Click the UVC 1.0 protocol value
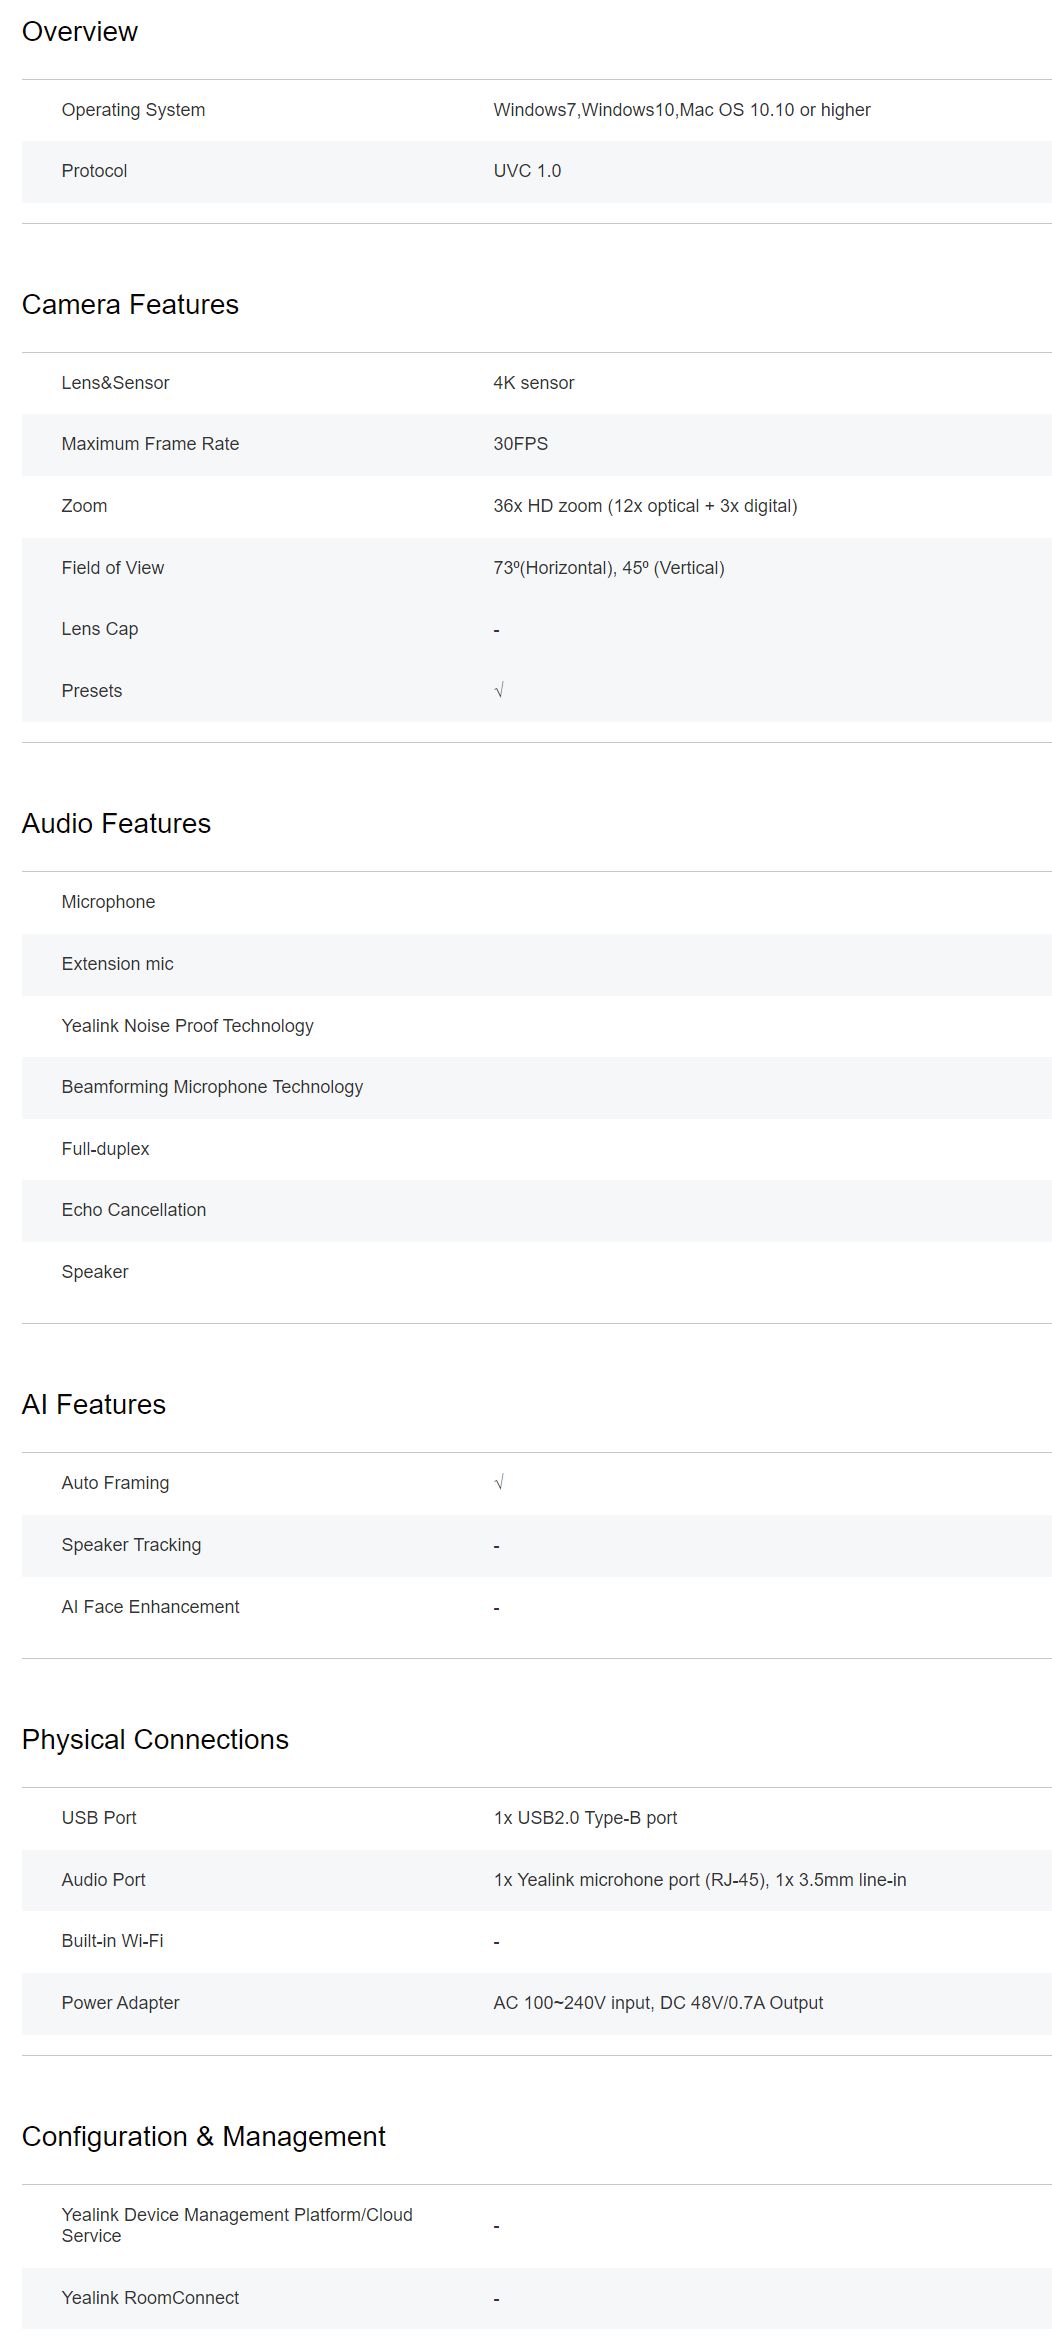The image size is (1052, 2348). tap(527, 171)
